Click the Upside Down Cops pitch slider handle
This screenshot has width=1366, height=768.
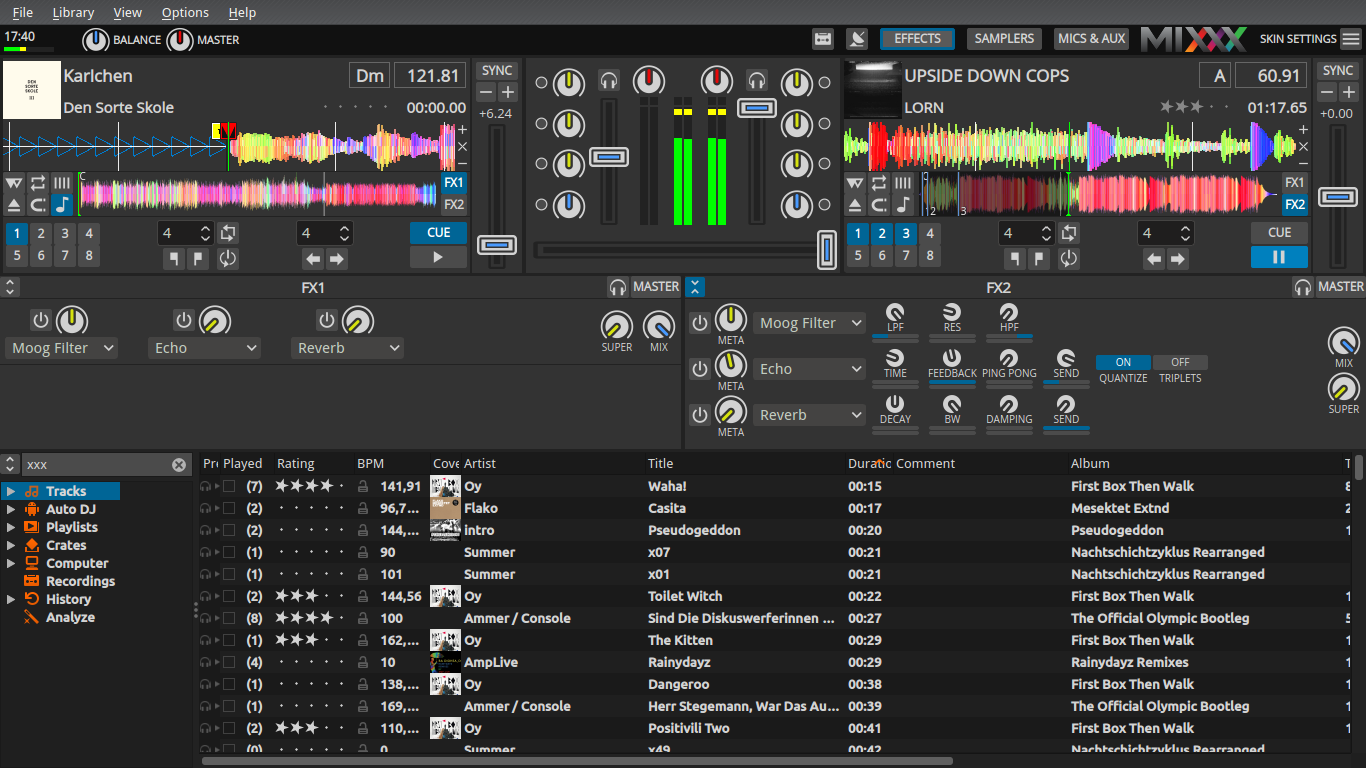1338,197
